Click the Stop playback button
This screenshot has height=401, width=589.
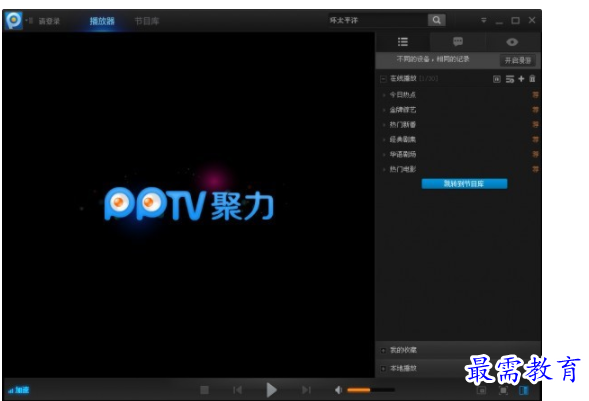[204, 390]
